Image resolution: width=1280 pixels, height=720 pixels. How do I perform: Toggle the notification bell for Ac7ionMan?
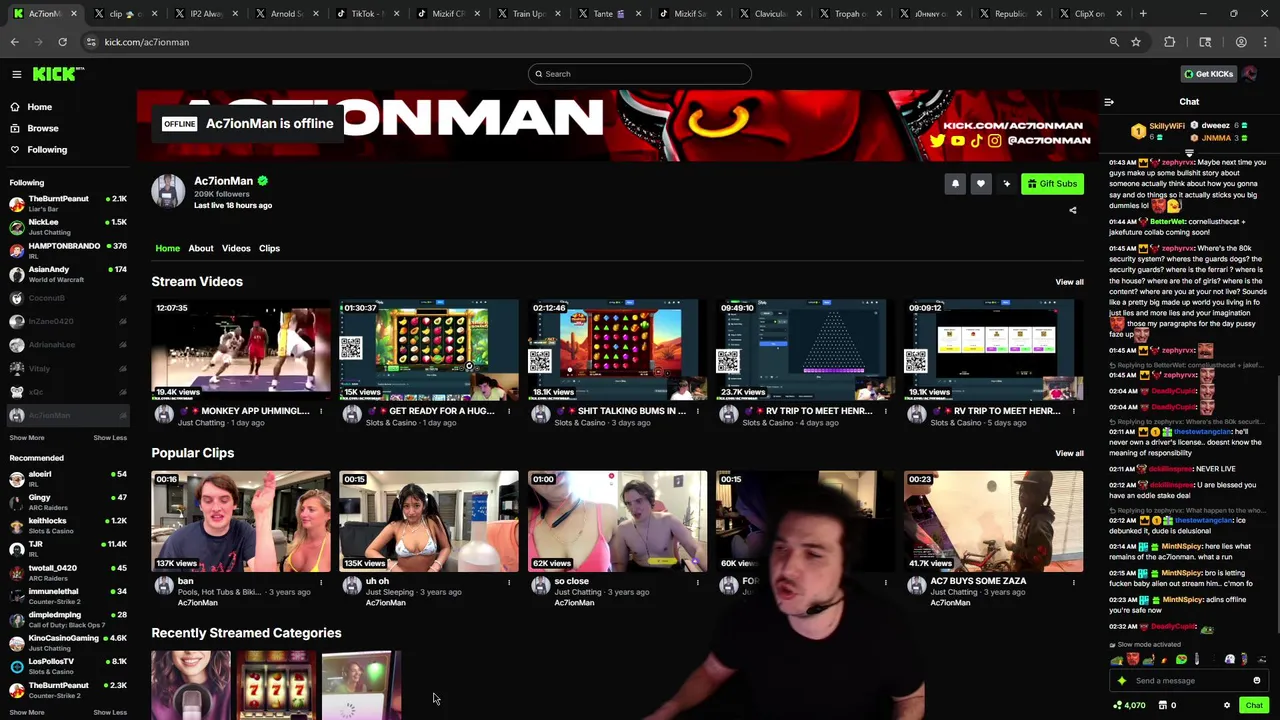pos(955,184)
